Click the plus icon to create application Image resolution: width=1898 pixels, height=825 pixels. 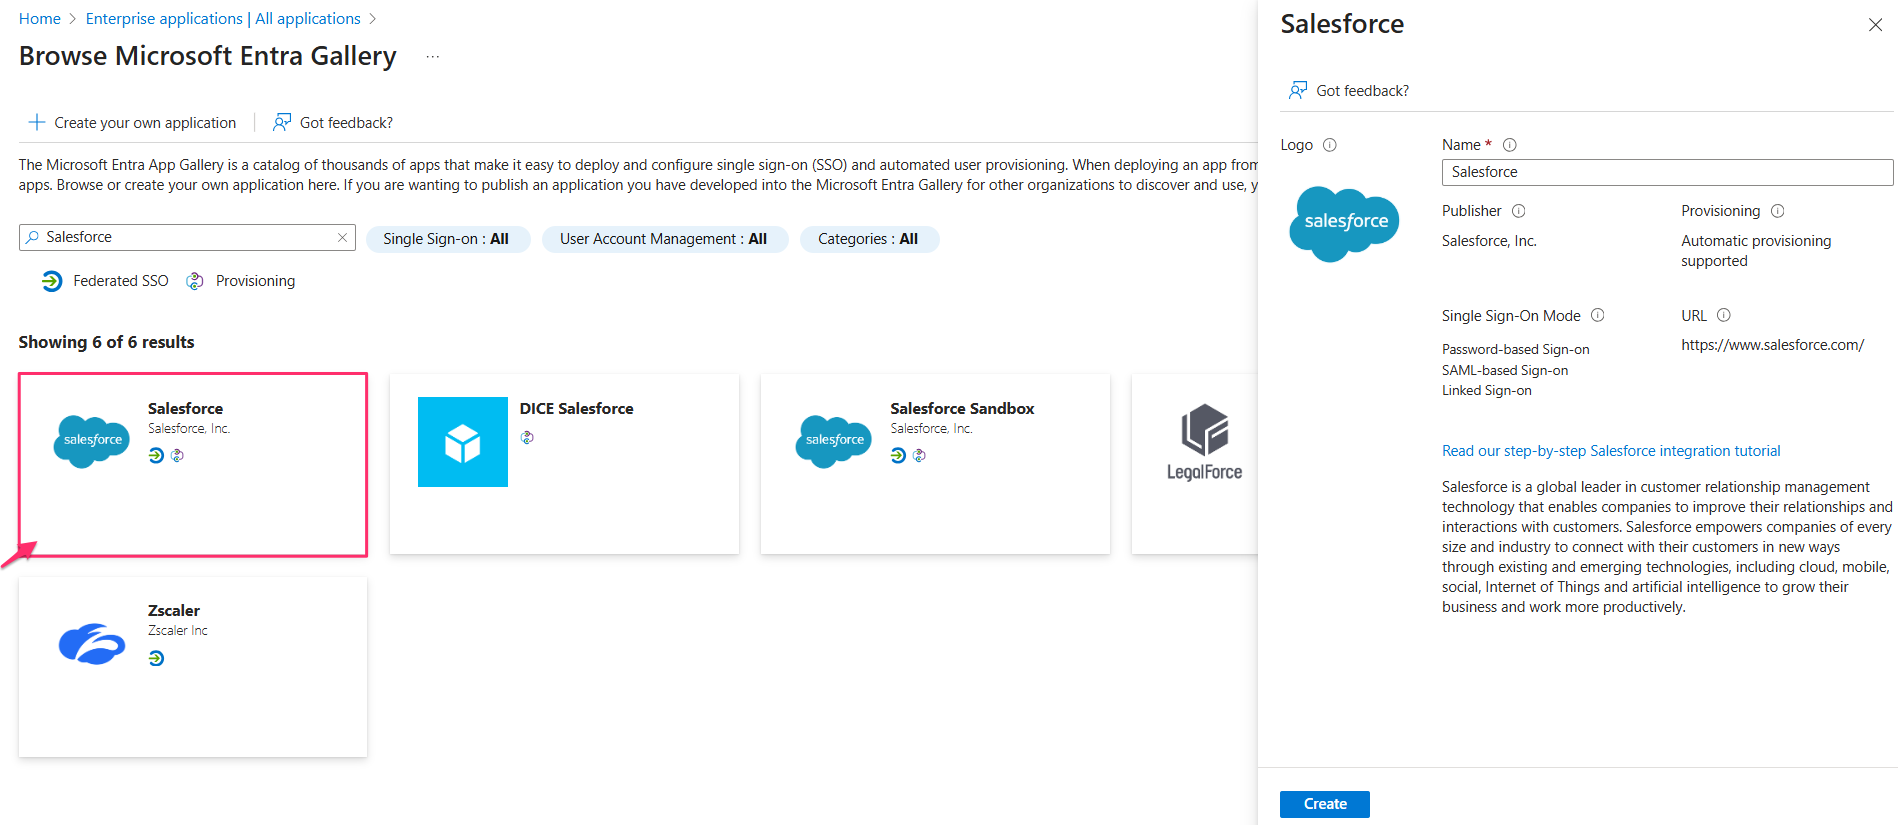[x=37, y=122]
